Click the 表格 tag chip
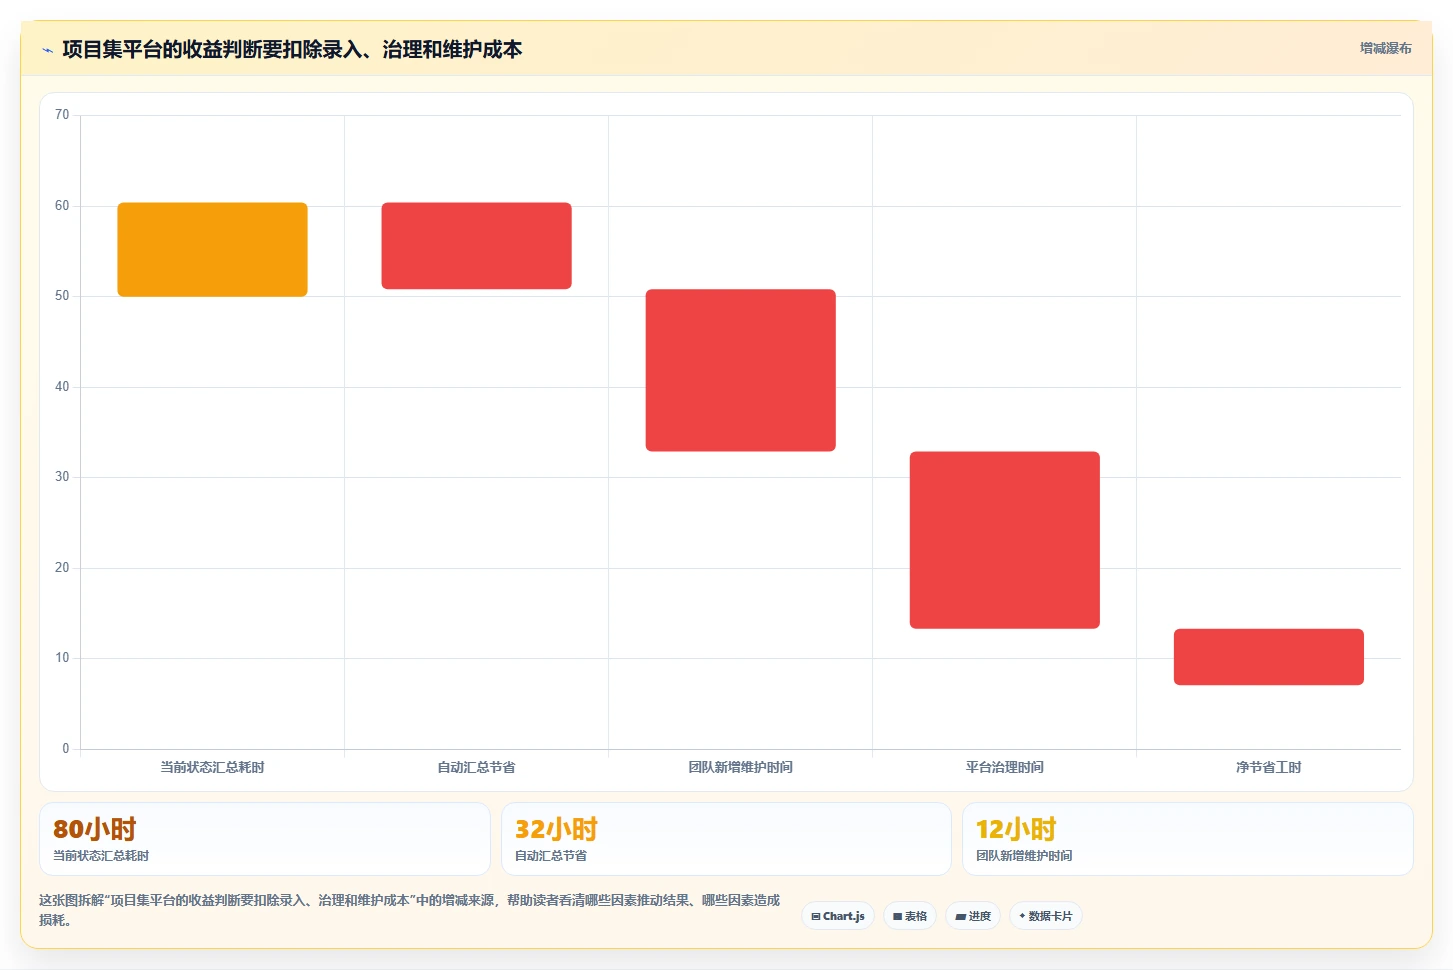Image resolution: width=1453 pixels, height=970 pixels. click(x=910, y=916)
